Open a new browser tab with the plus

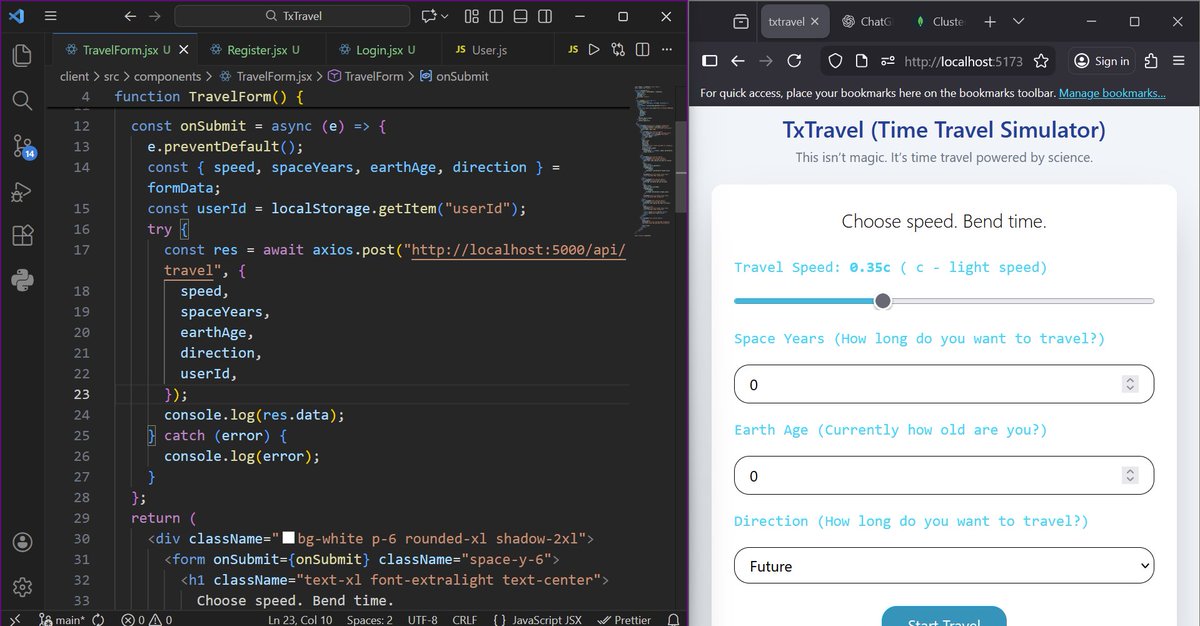tap(989, 22)
